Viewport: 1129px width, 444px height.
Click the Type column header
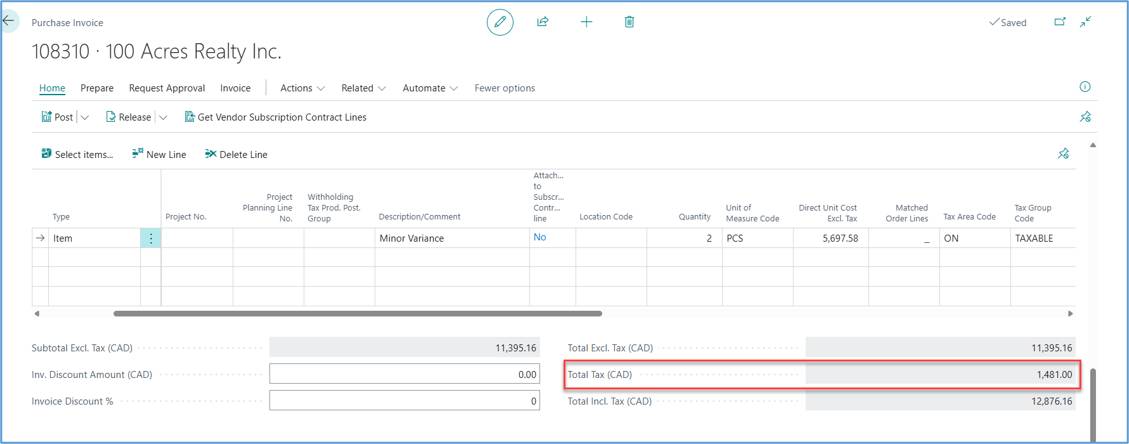[61, 217]
